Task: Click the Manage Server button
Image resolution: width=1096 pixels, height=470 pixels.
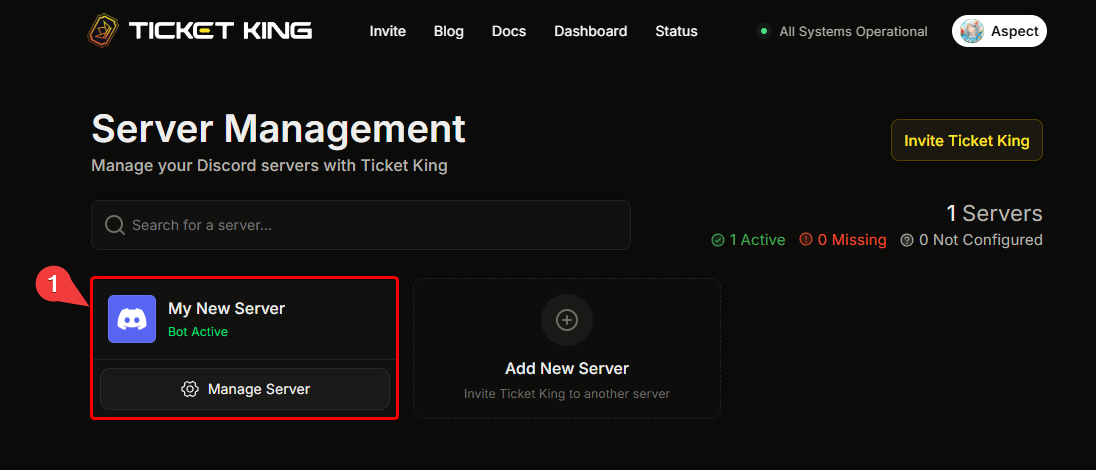Action: (245, 389)
